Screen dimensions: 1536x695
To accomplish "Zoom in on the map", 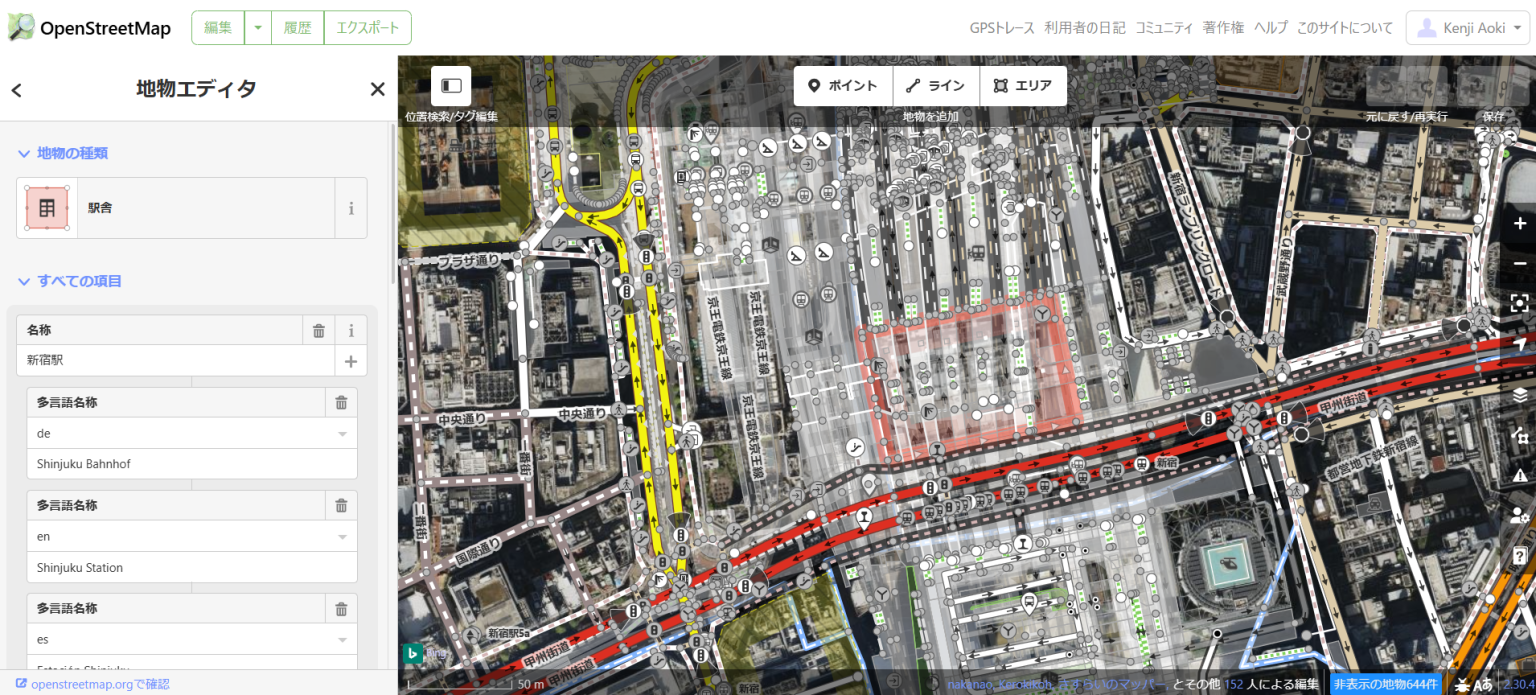I will 1519,223.
